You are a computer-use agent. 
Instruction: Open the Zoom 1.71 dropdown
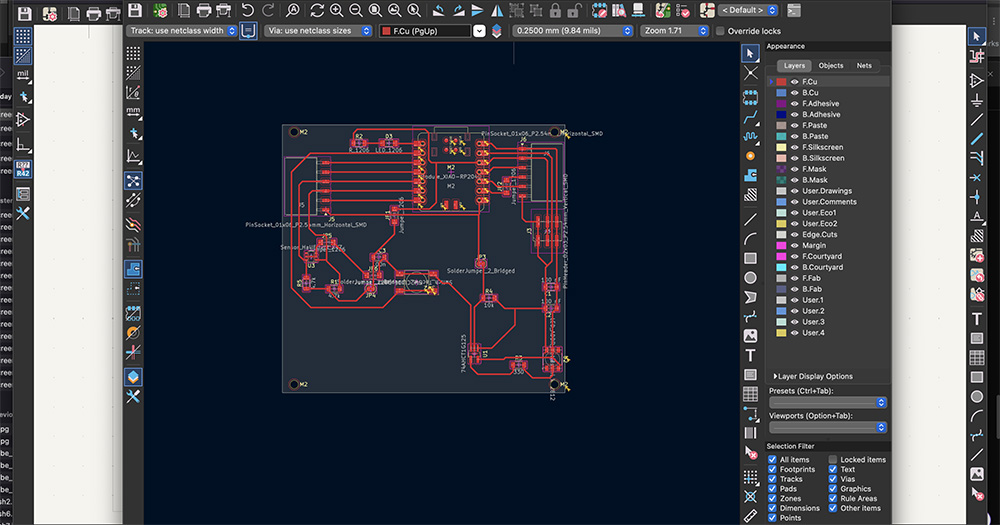click(674, 31)
